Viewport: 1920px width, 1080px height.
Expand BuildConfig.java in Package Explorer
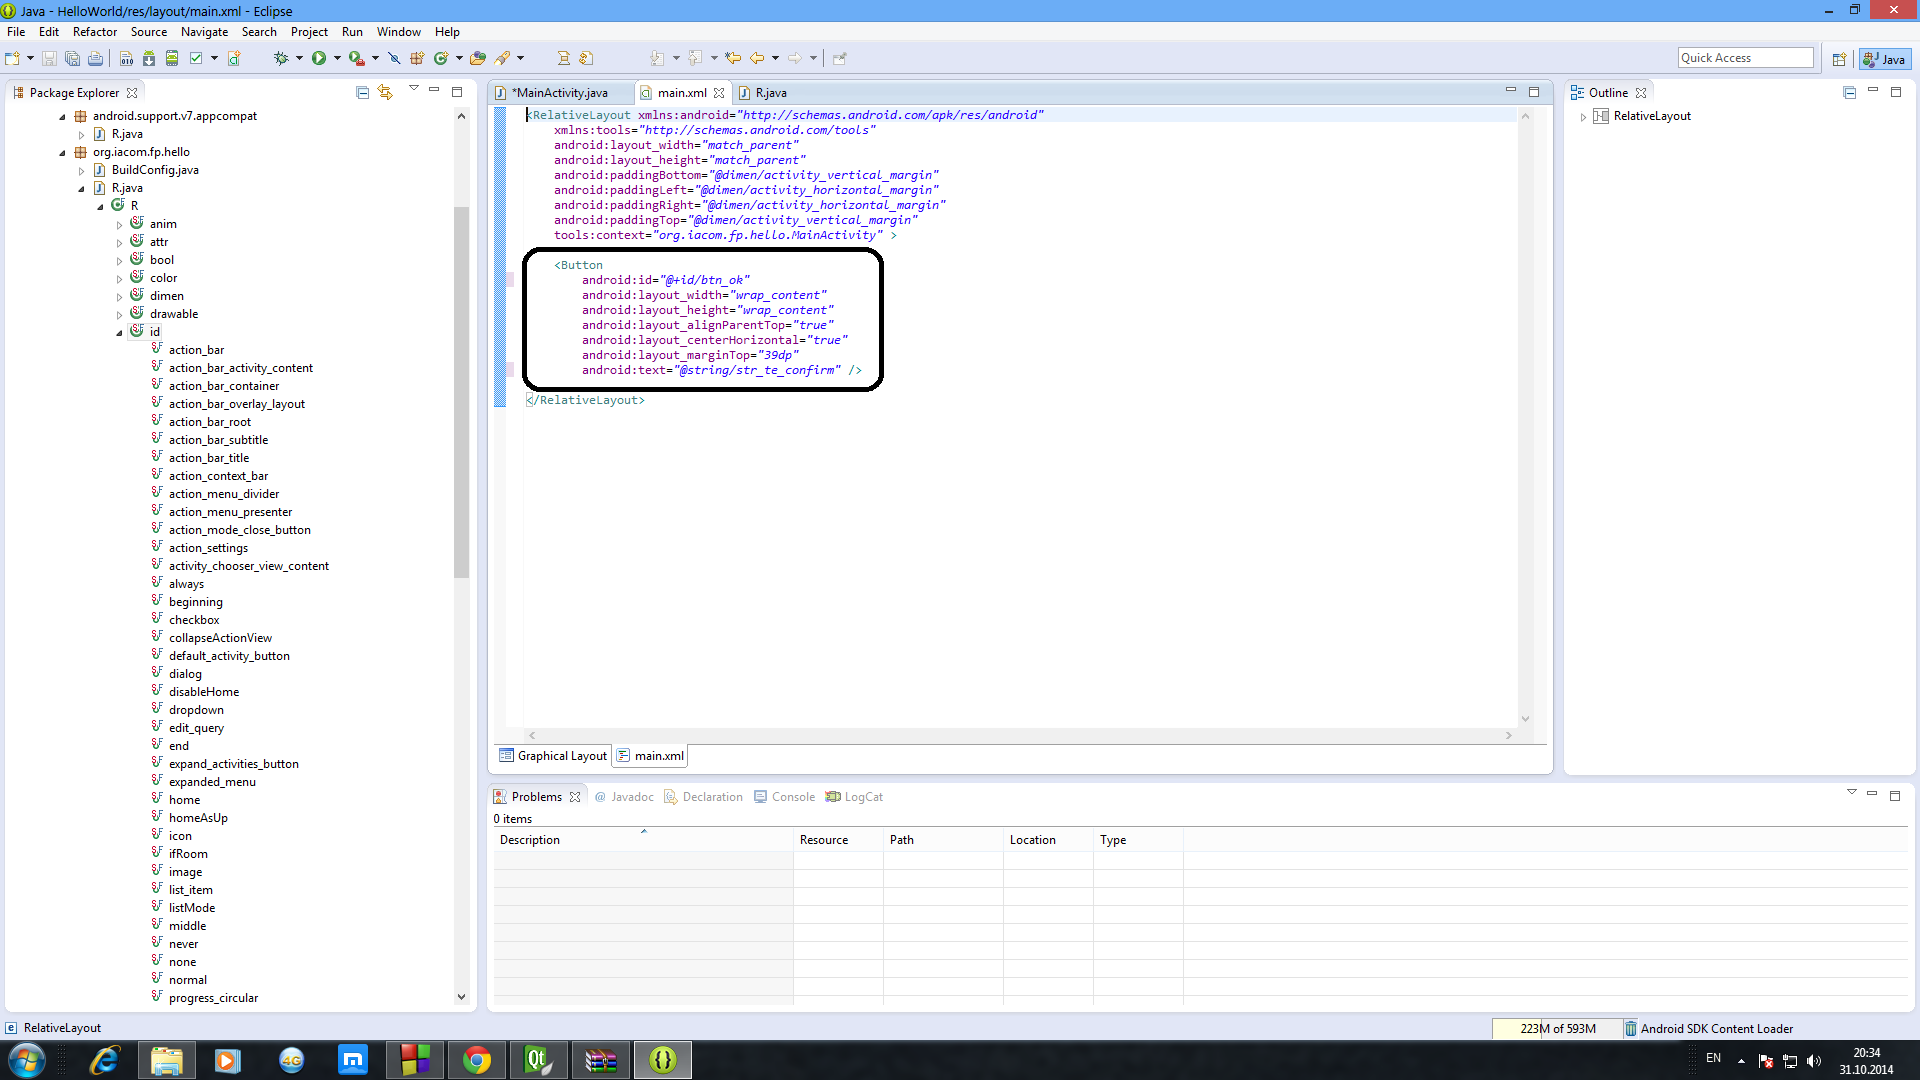(x=82, y=171)
